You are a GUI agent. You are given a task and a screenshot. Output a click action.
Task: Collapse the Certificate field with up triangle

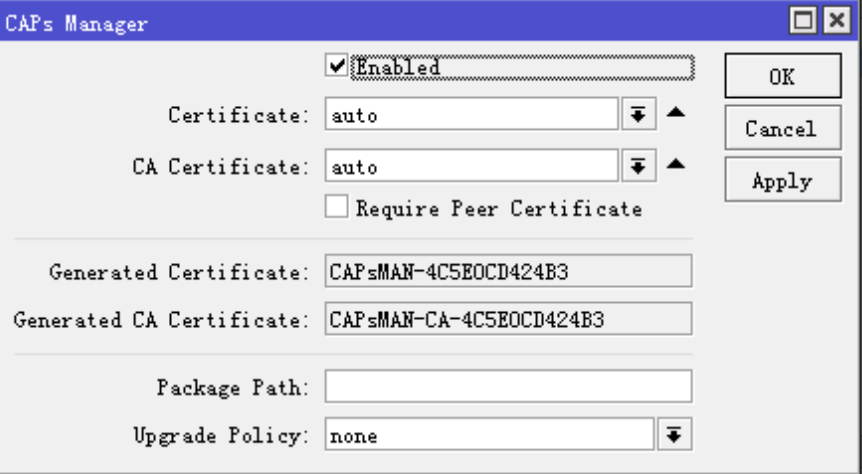pyautogui.click(x=676, y=113)
